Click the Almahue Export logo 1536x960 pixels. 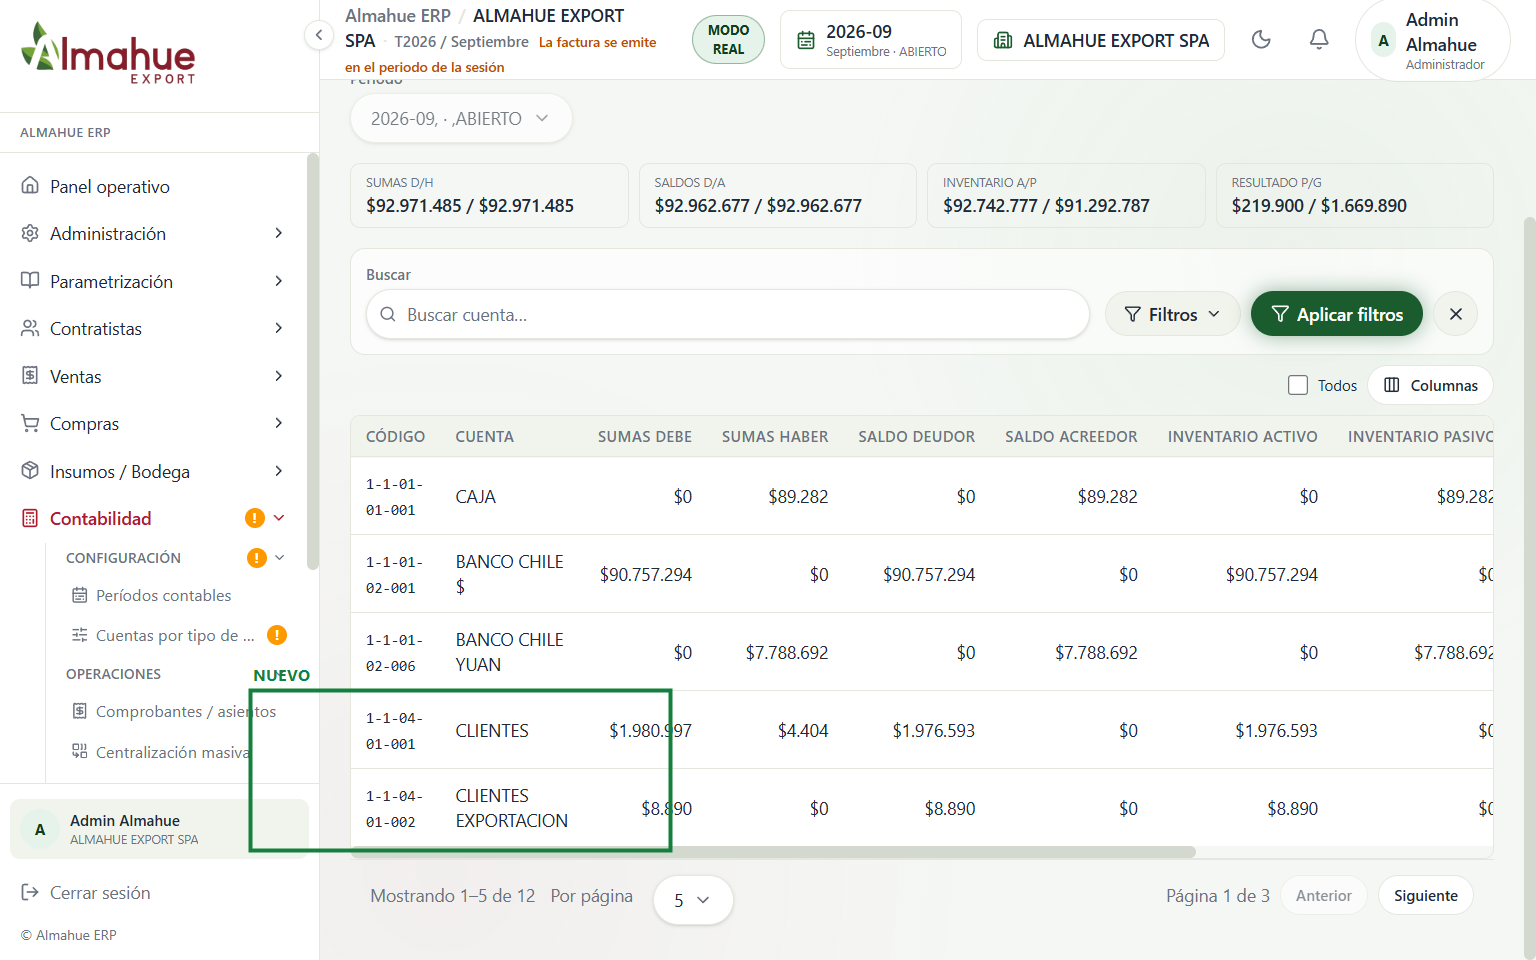(x=108, y=53)
